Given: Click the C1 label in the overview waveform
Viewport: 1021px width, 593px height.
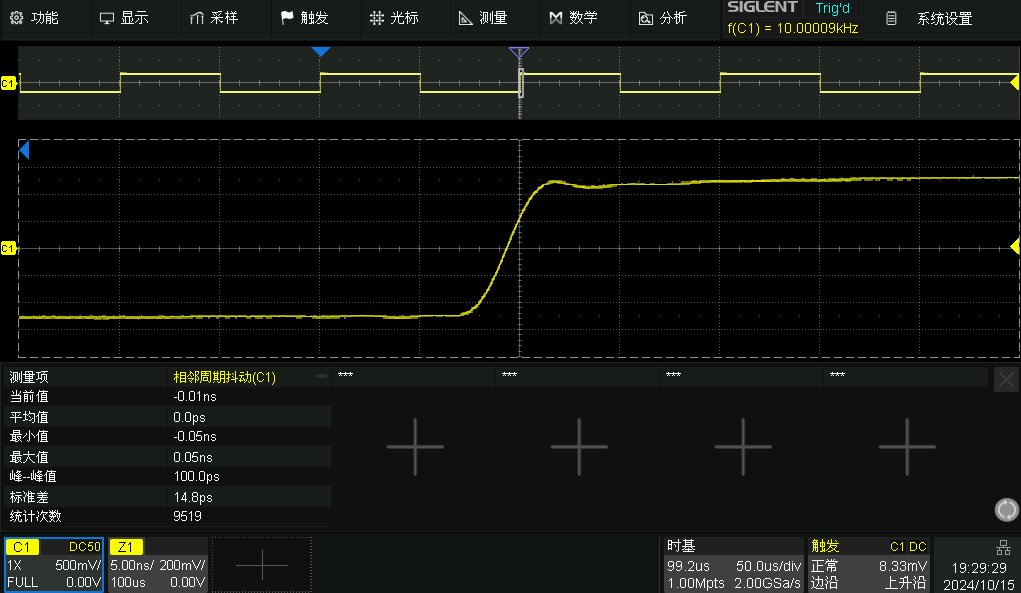Looking at the screenshot, I should pyautogui.click(x=8, y=83).
